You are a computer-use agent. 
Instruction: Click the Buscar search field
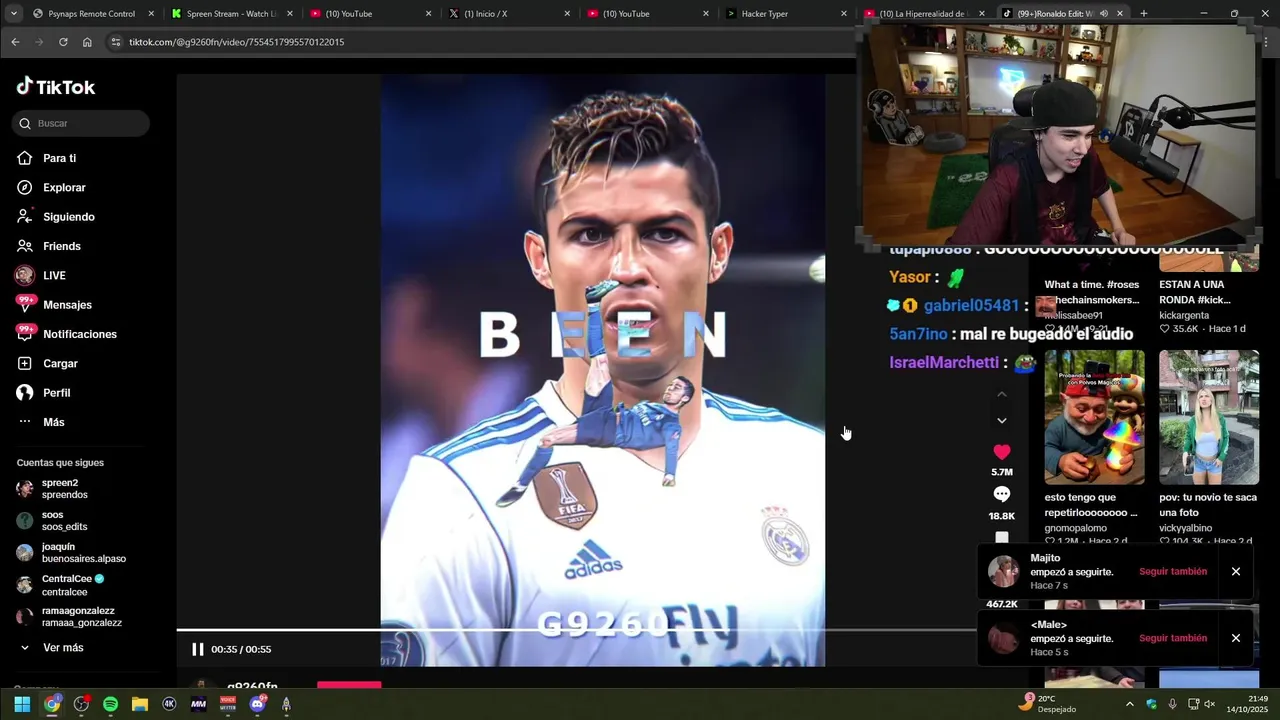pos(81,123)
